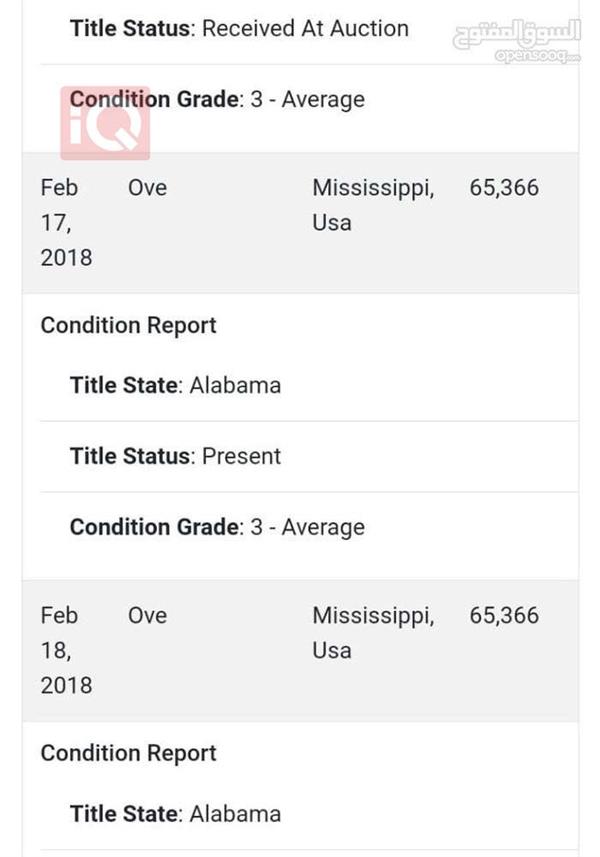Click the first Condition Grade 3 - Average line

pyautogui.click(x=217, y=99)
